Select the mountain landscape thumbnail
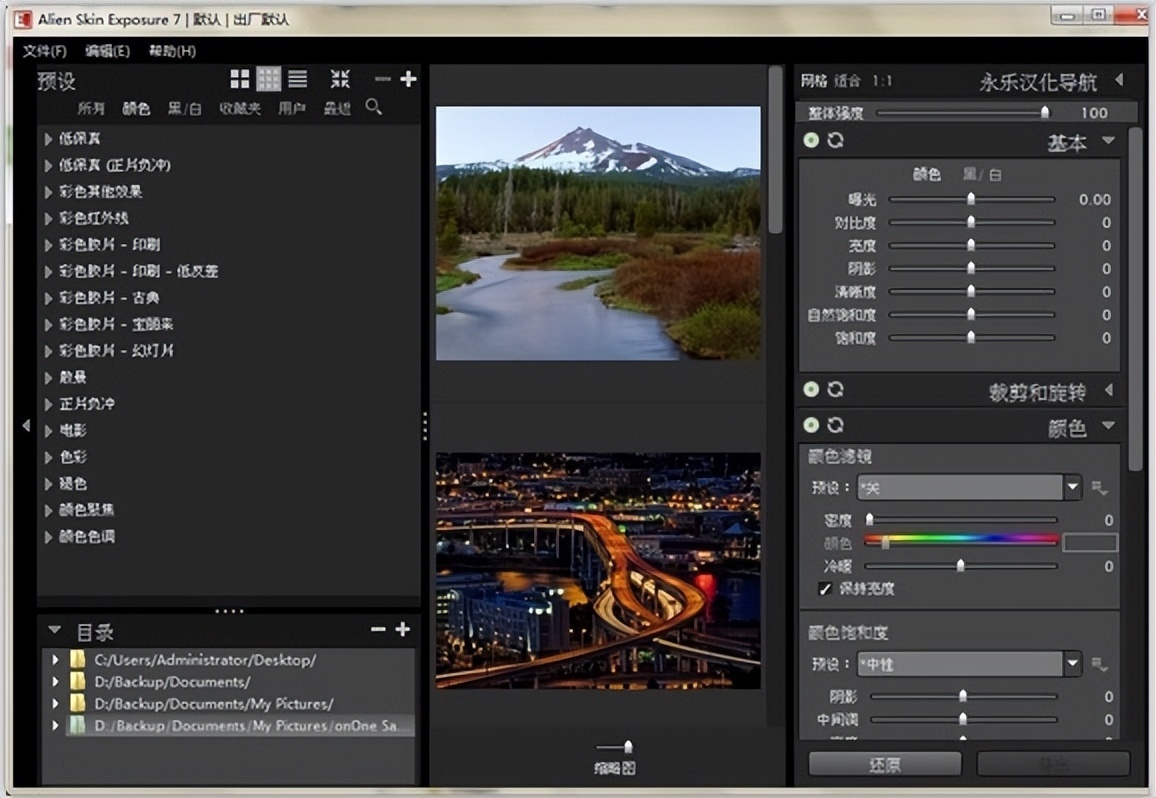Screen dimensions: 1156x798 pos(598,233)
